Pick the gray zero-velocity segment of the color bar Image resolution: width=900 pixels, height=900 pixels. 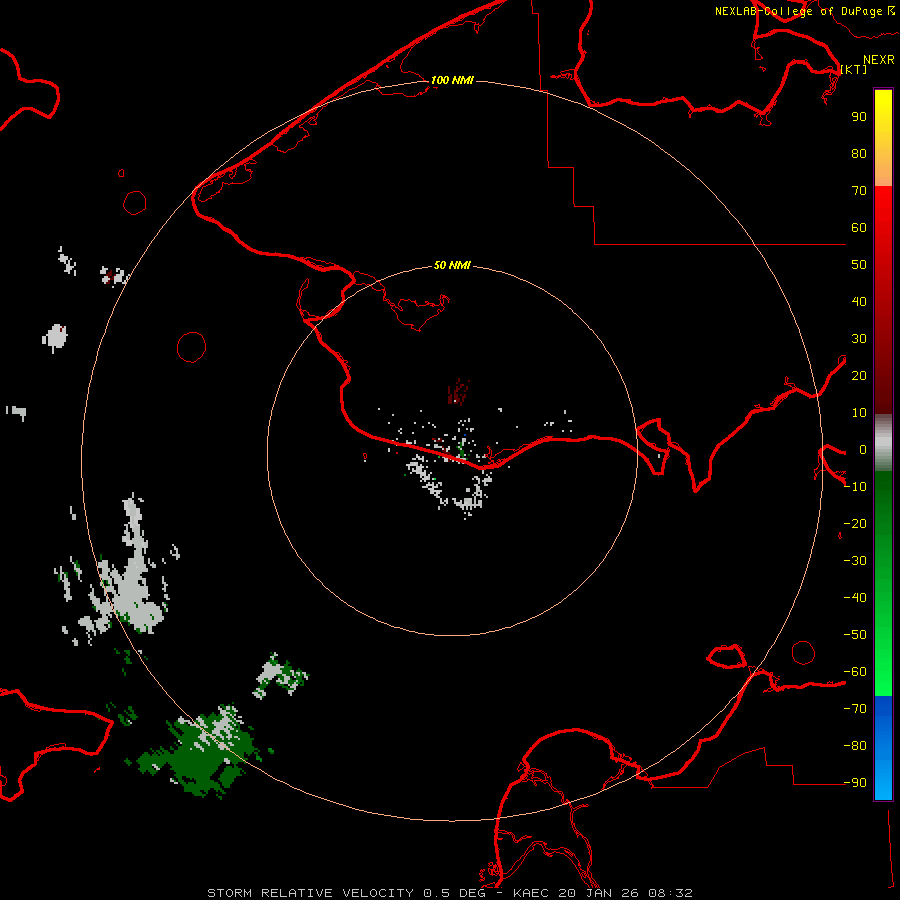pyautogui.click(x=883, y=443)
